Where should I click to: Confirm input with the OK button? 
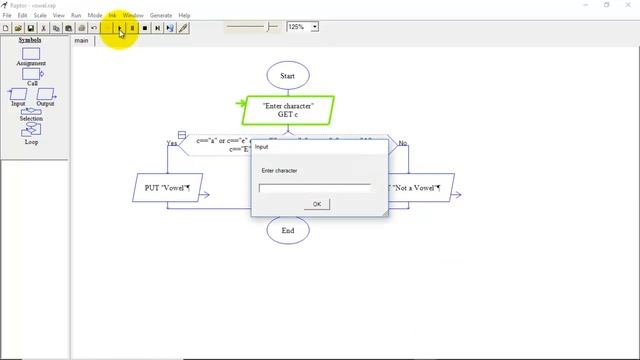tap(317, 204)
